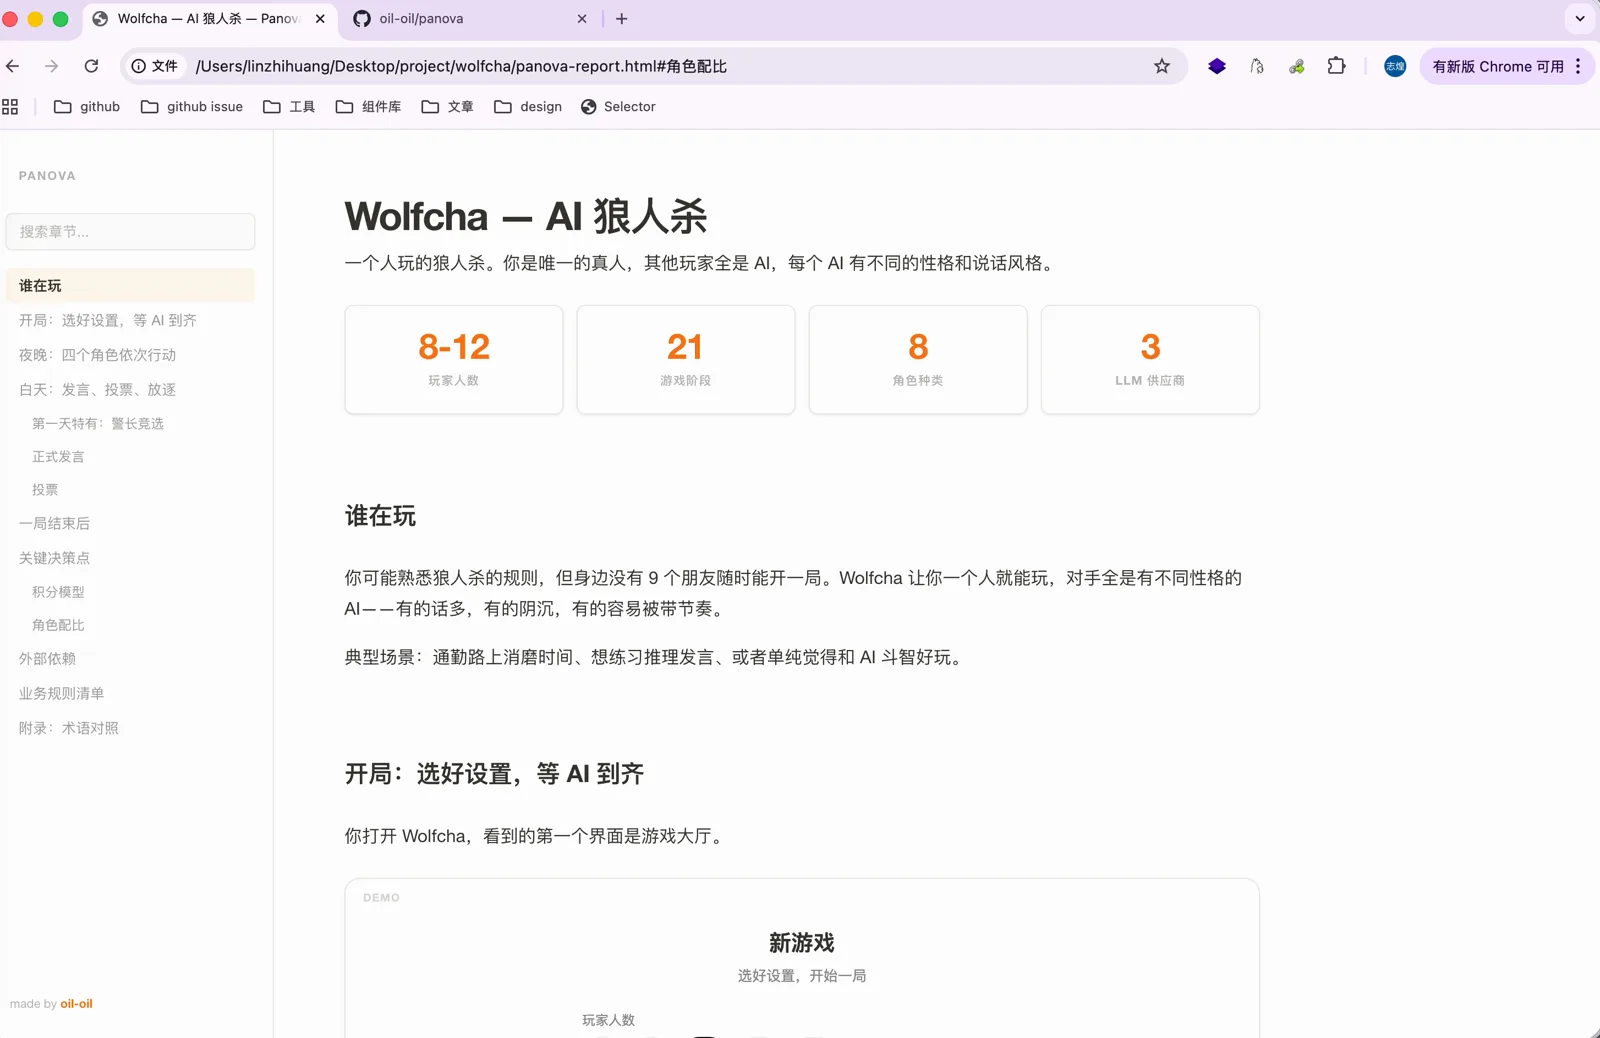This screenshot has height=1038, width=1600.
Task: Open the 文章 bookmarks folder
Action: tap(447, 107)
